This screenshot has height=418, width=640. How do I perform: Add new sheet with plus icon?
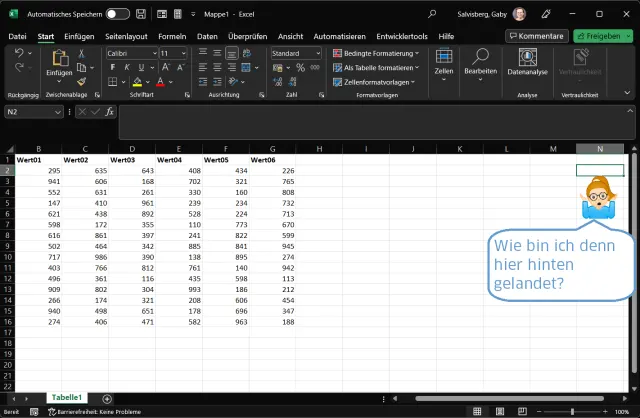[107, 398]
